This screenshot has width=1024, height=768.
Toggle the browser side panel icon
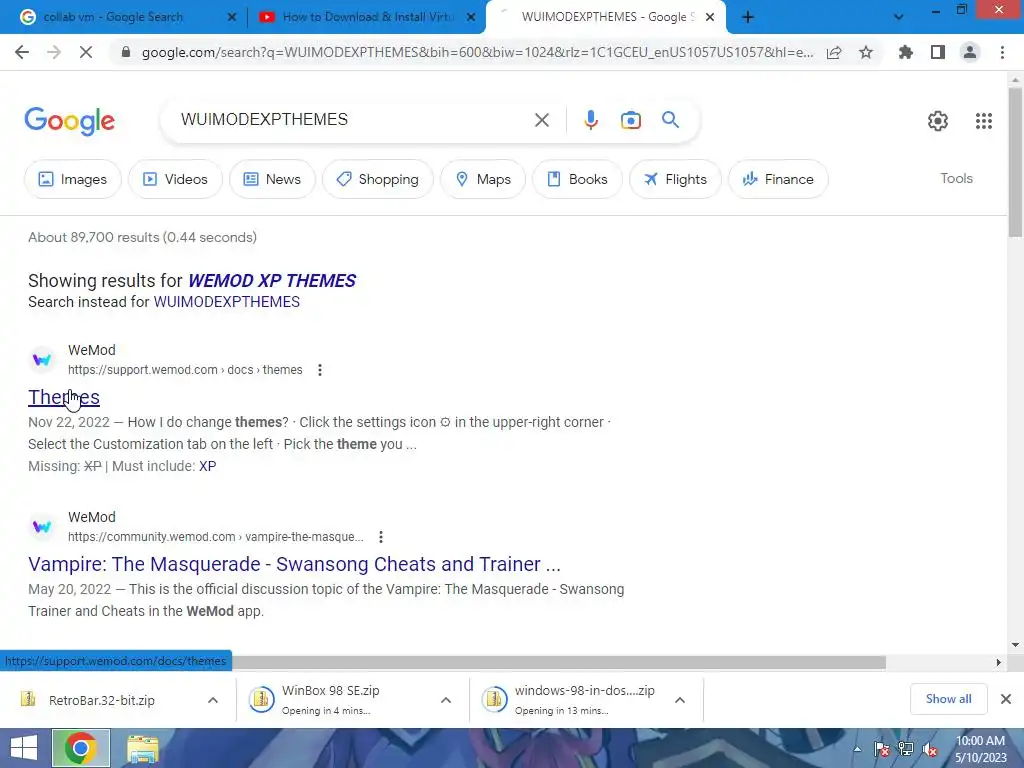pos(938,52)
